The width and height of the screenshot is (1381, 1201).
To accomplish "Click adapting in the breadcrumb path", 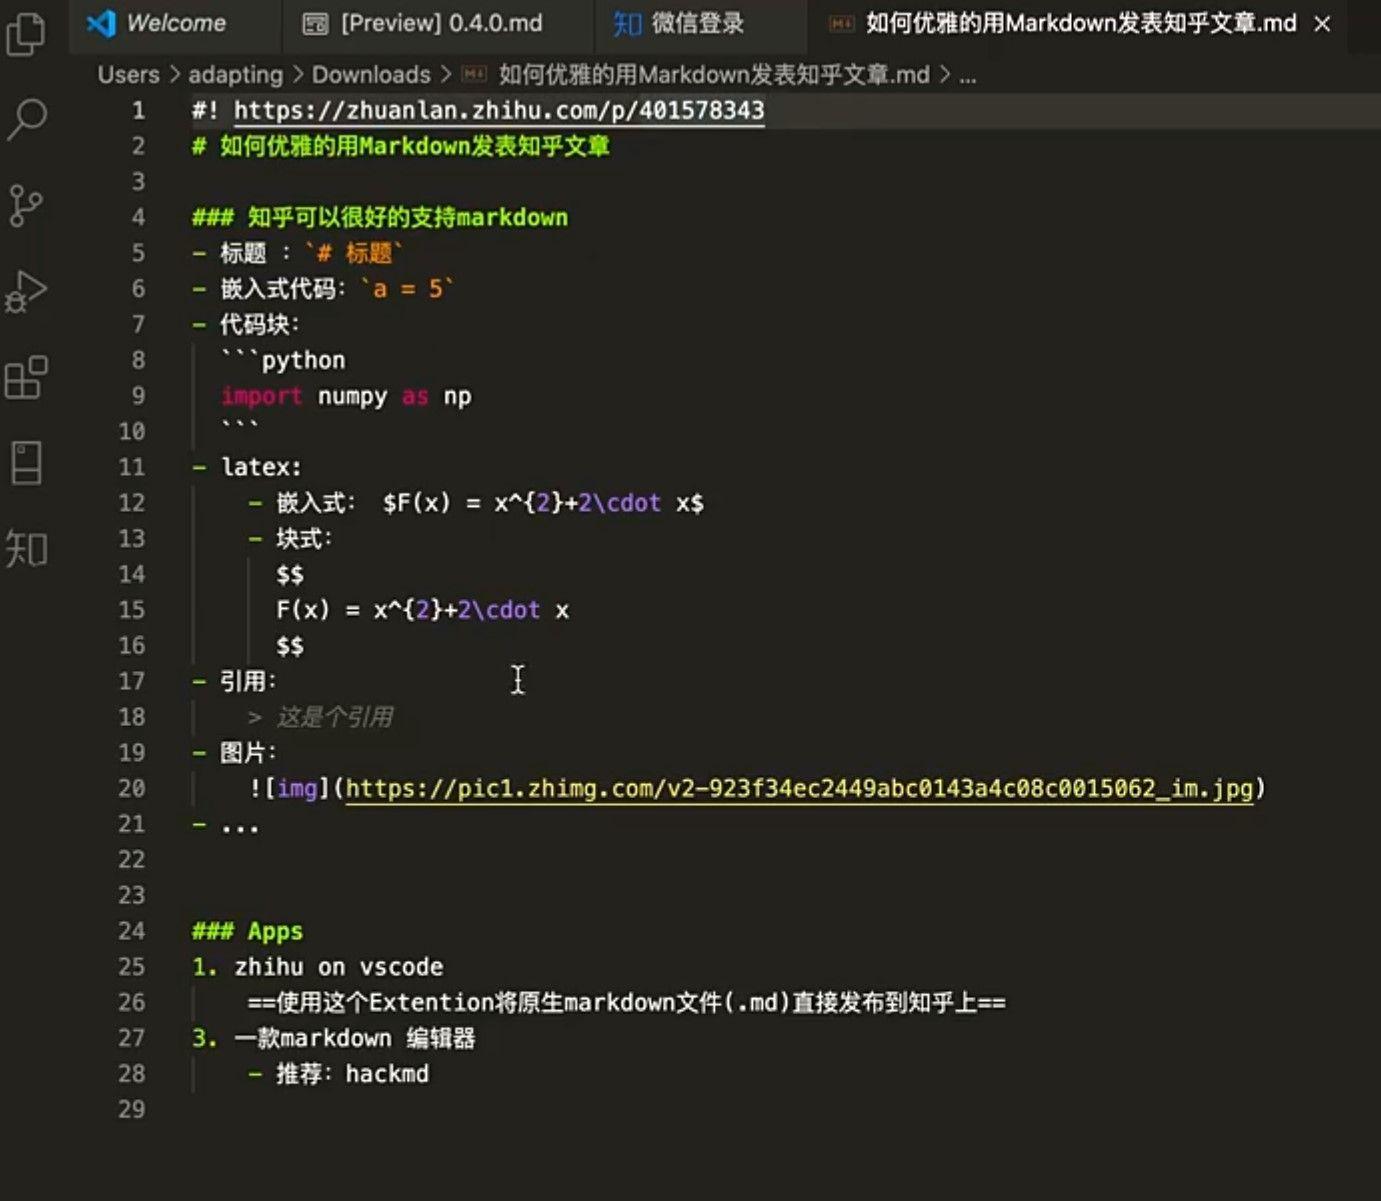I will tap(235, 74).
